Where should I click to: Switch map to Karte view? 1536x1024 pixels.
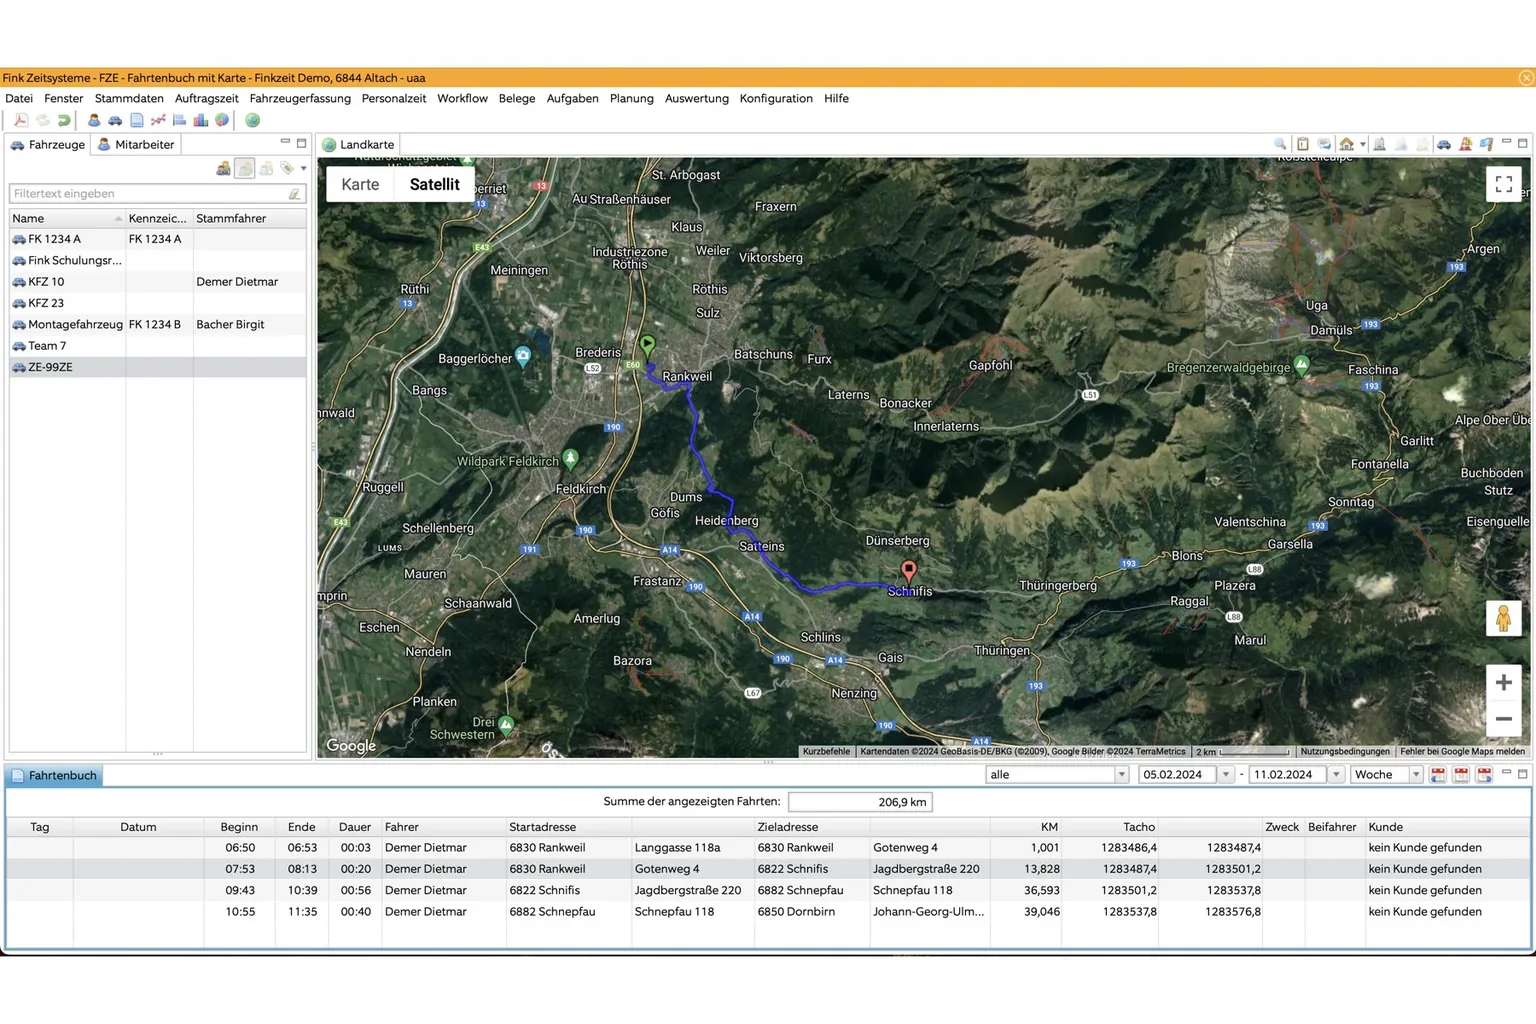coord(360,184)
